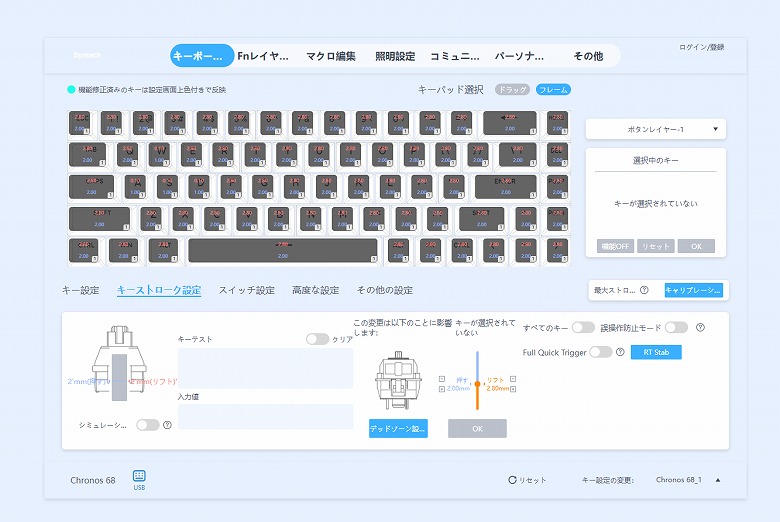The width and height of the screenshot is (780, 522).
Task: Click the RT Stab button
Action: (x=656, y=352)
